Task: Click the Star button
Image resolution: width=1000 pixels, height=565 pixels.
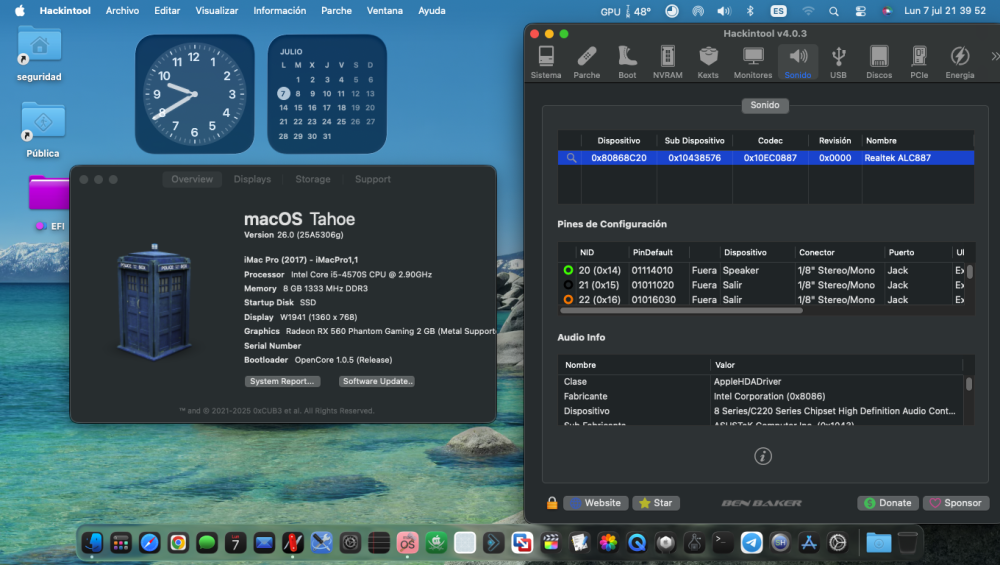Action: tap(656, 503)
